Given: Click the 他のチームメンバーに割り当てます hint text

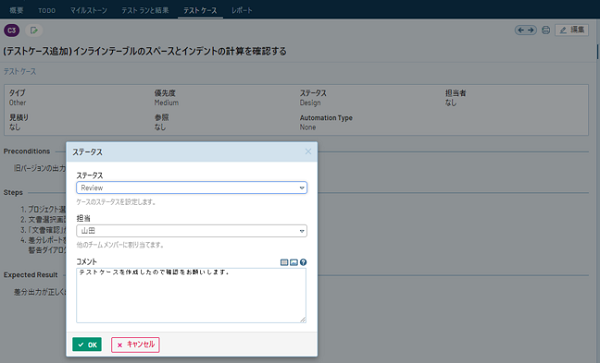Looking at the screenshot, I should [x=121, y=245].
